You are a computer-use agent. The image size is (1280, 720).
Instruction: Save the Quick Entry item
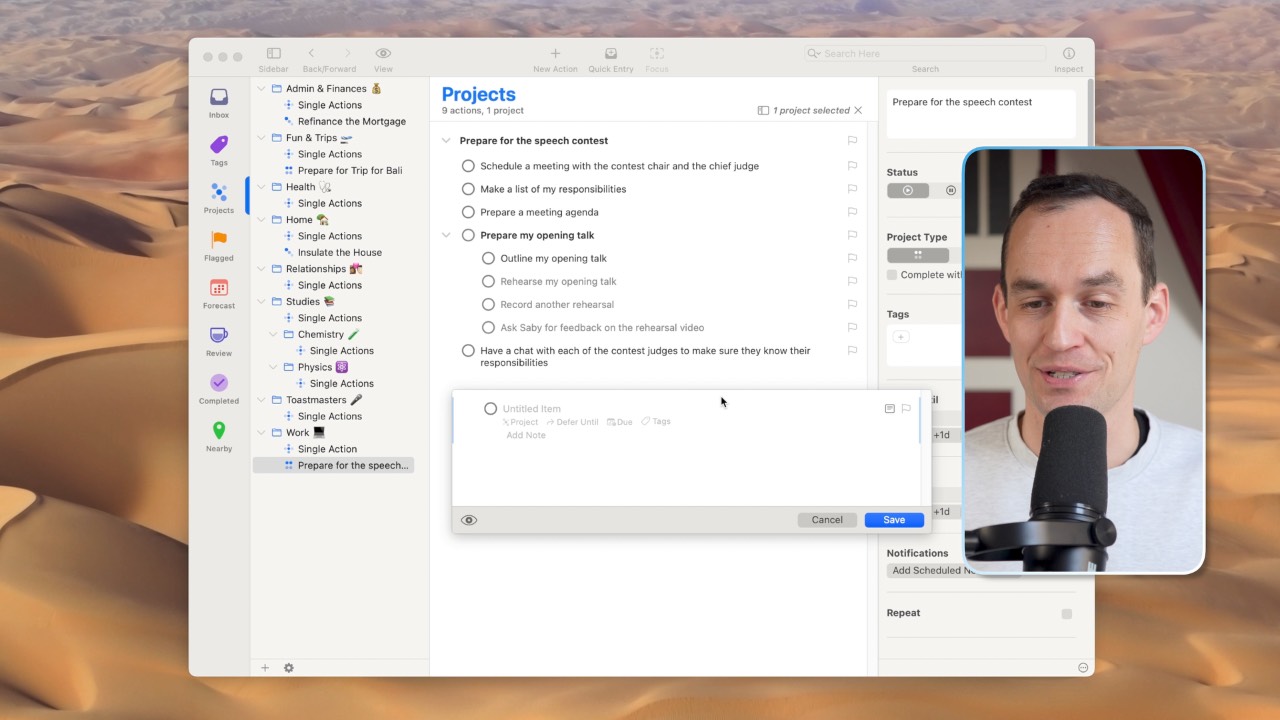point(894,520)
